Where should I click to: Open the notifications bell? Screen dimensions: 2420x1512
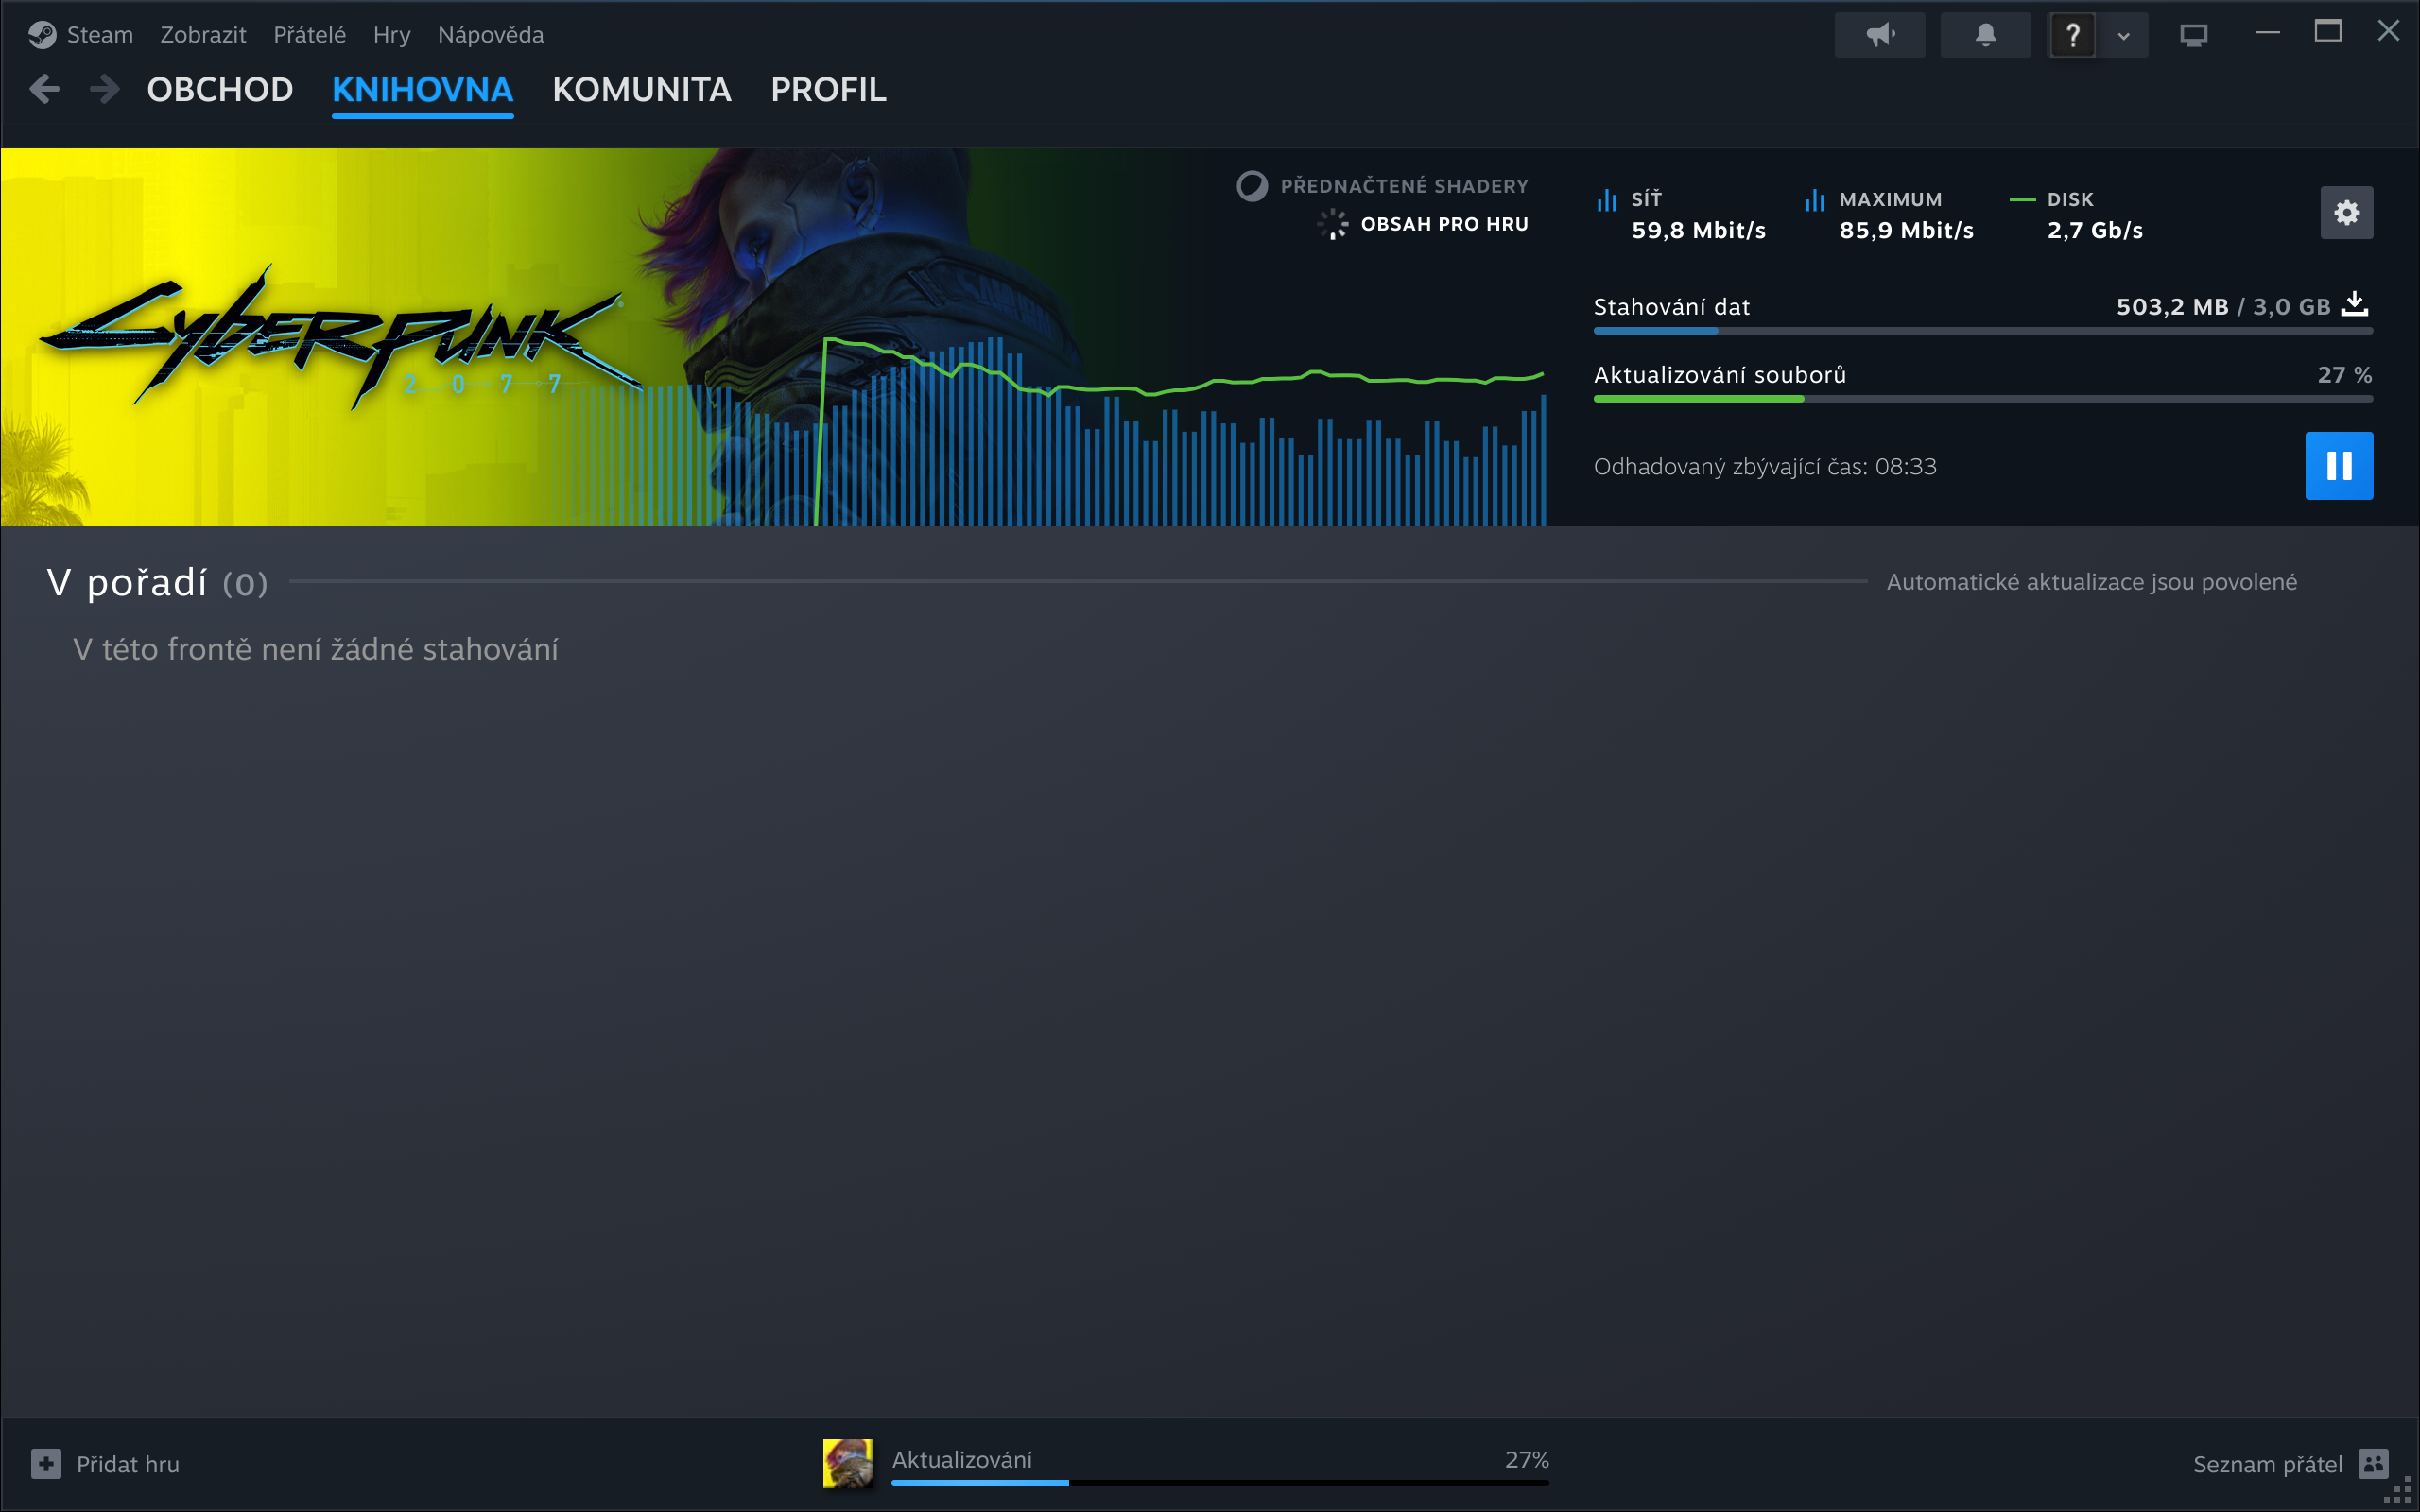coord(1986,35)
